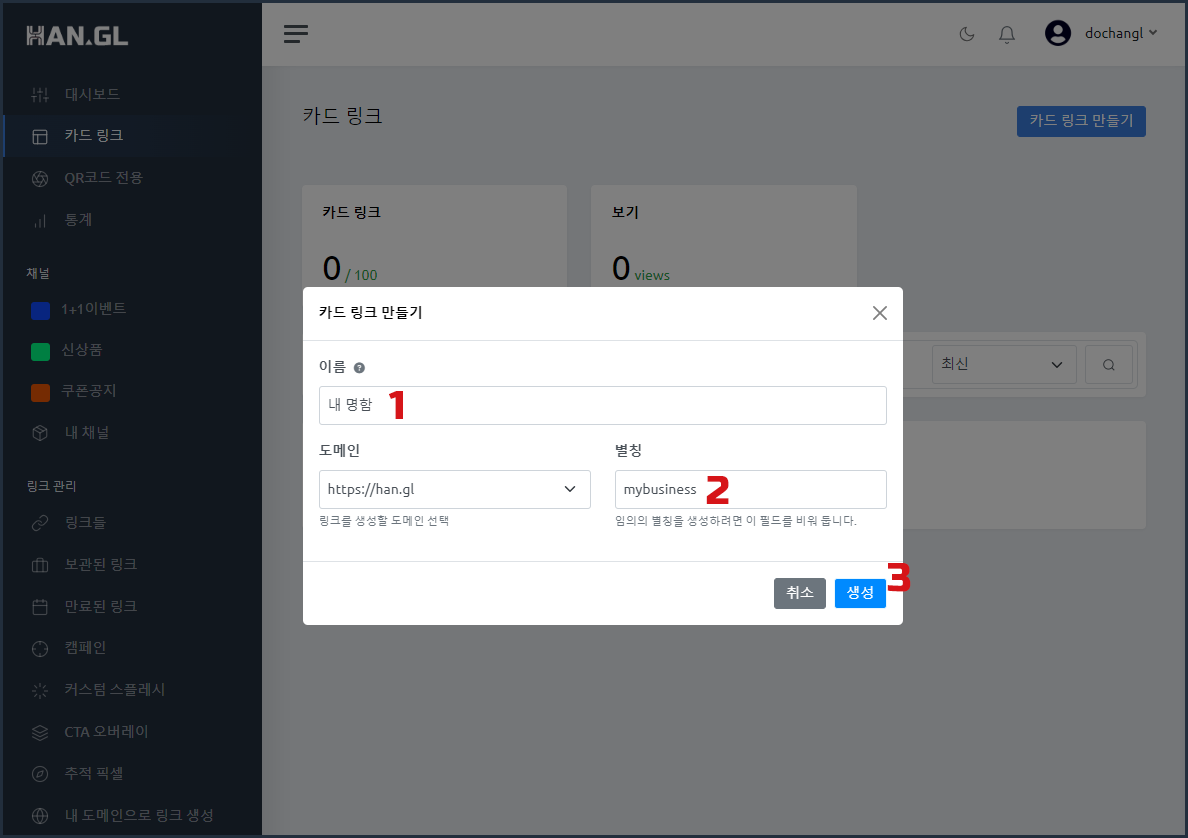Switch to dark mode moon icon

pos(967,33)
